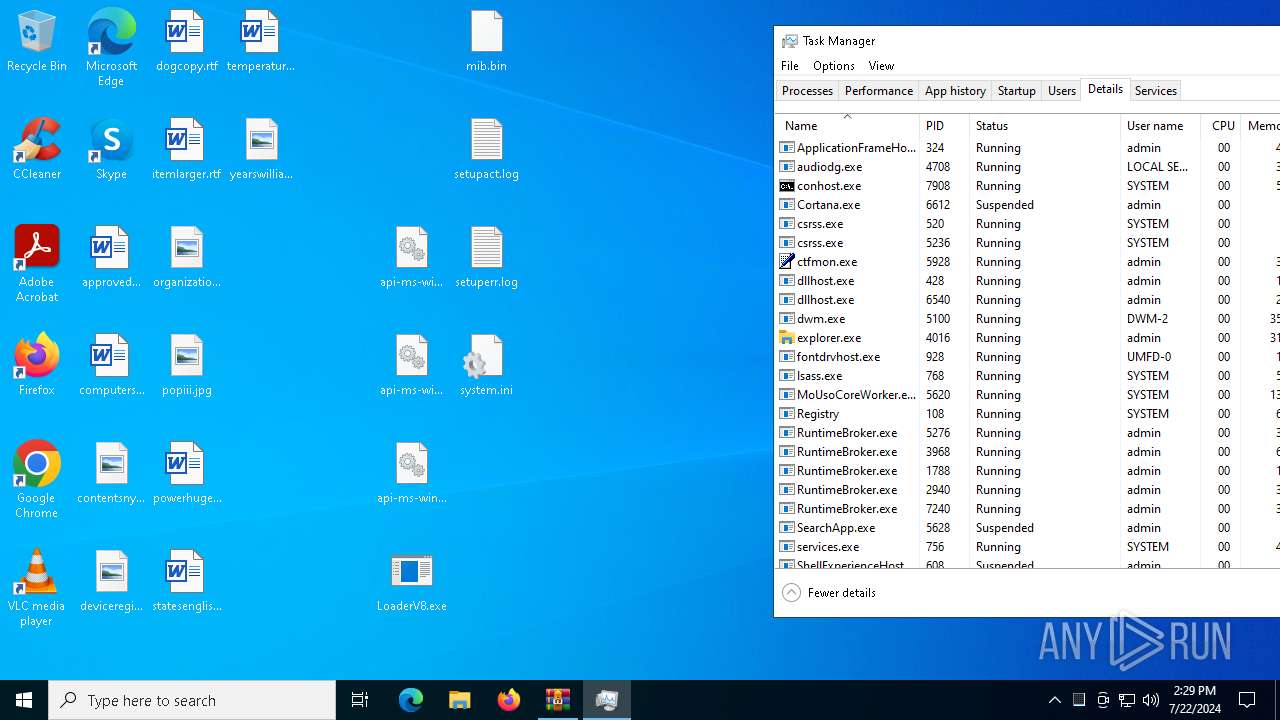1280x720 pixels.
Task: Open the volume control in tray
Action: pyautogui.click(x=1151, y=700)
